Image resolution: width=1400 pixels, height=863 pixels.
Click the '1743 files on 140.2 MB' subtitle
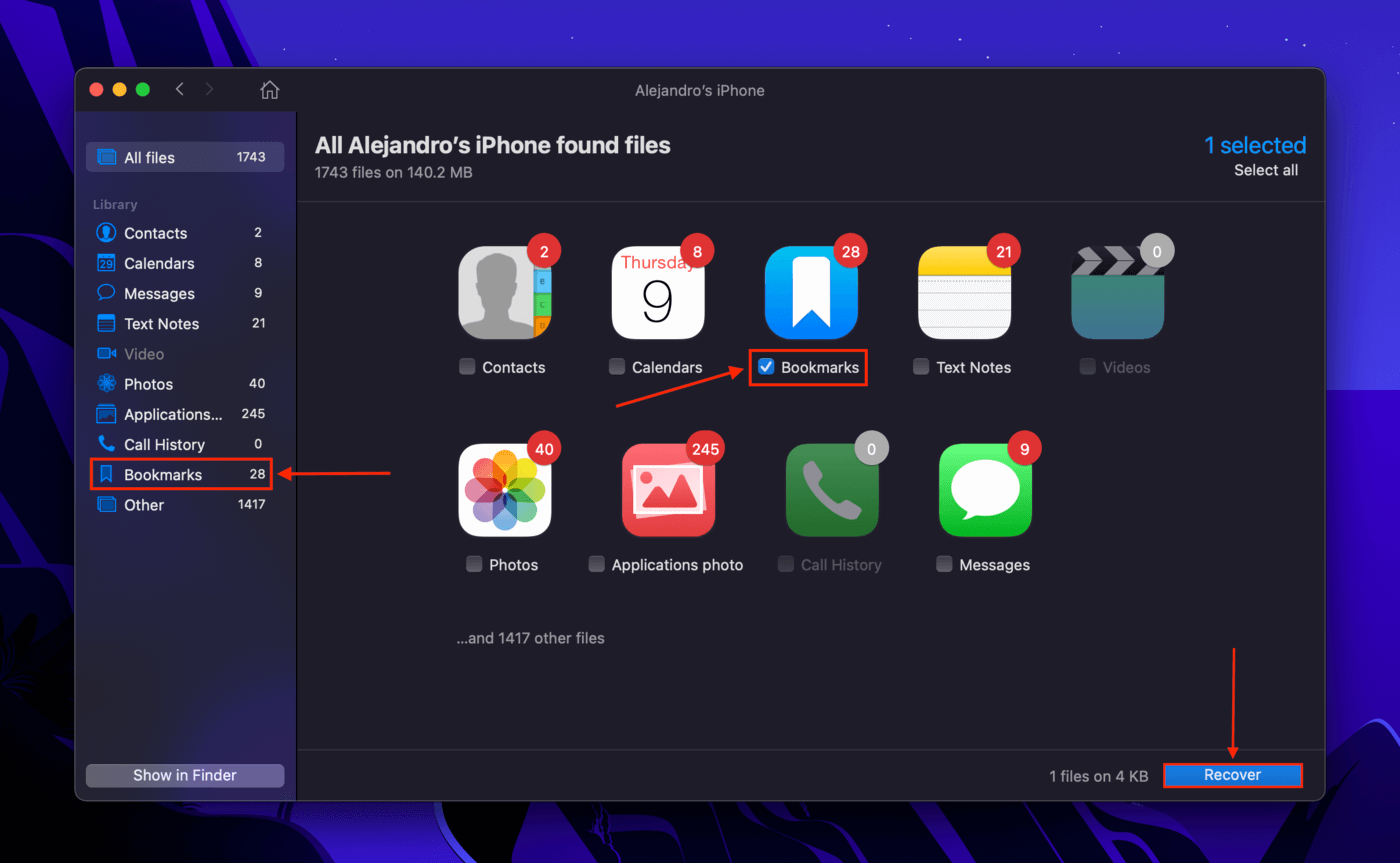pos(394,172)
